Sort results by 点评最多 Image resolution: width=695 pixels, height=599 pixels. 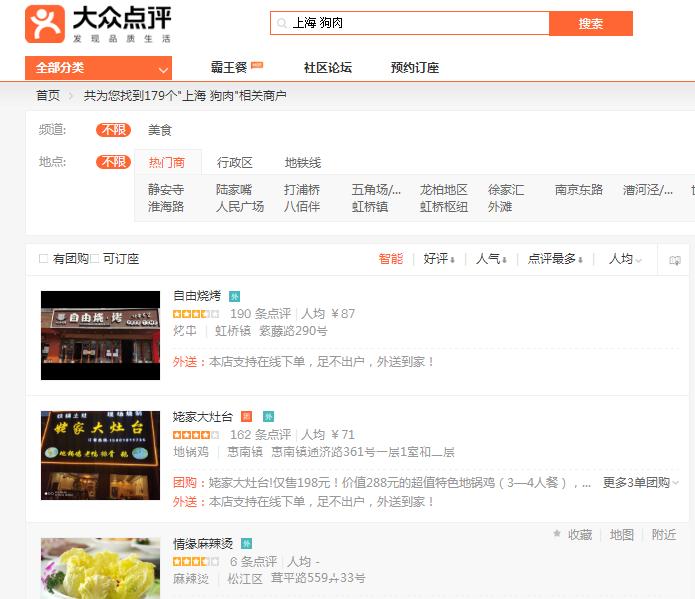coord(555,258)
